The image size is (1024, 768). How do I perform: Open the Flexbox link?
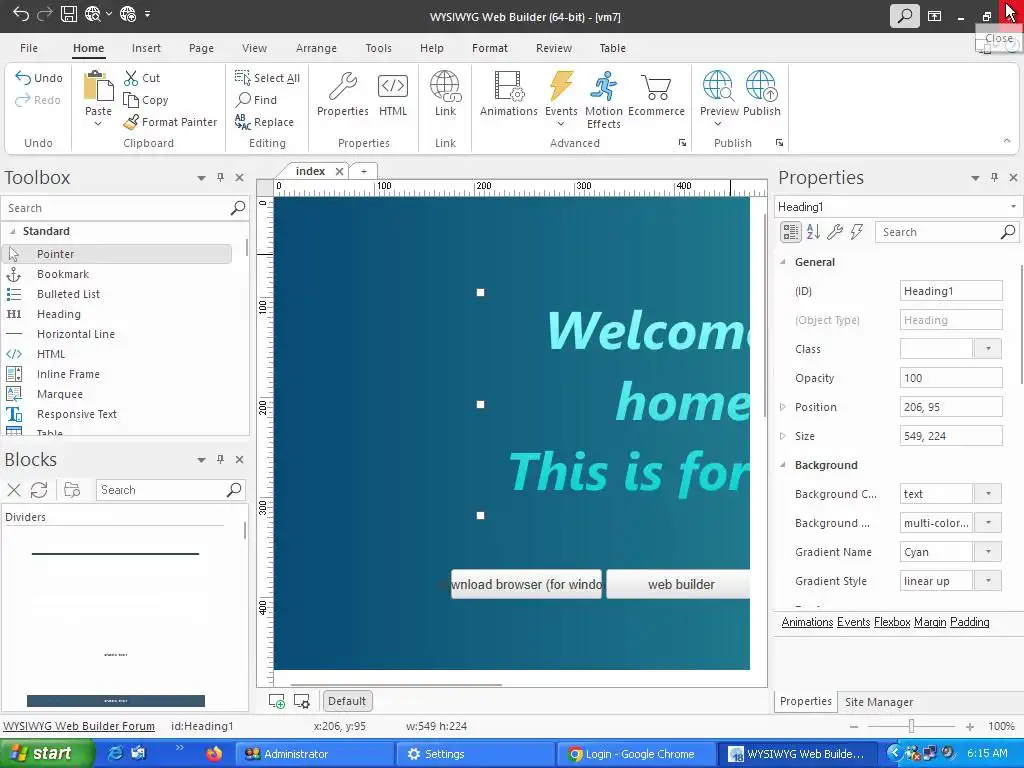pos(892,622)
